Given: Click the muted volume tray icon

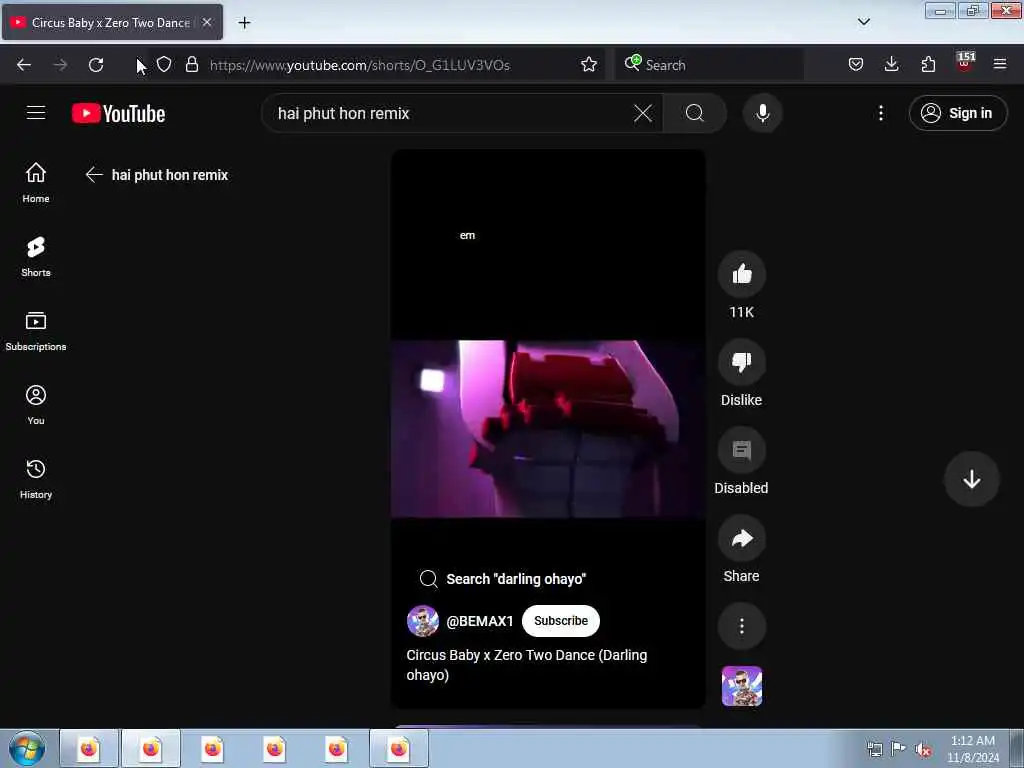Looking at the screenshot, I should pyautogui.click(x=923, y=750).
